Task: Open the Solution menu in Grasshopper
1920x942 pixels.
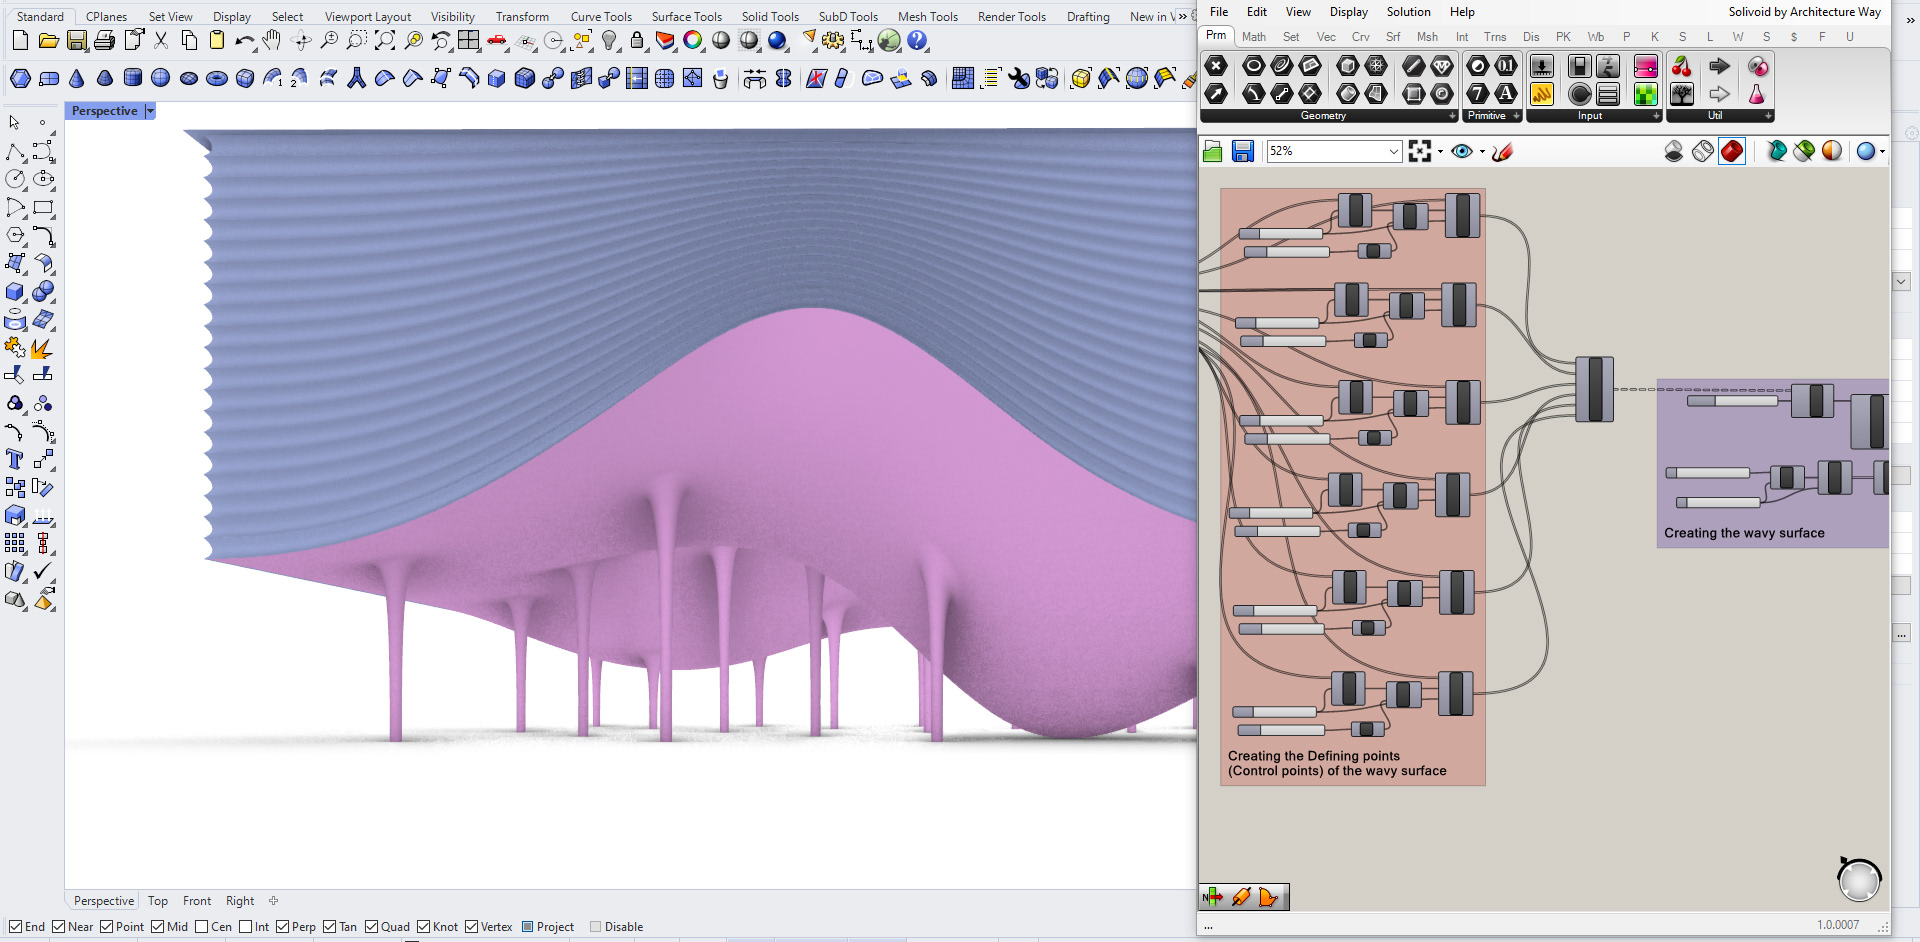Action: (x=1408, y=12)
